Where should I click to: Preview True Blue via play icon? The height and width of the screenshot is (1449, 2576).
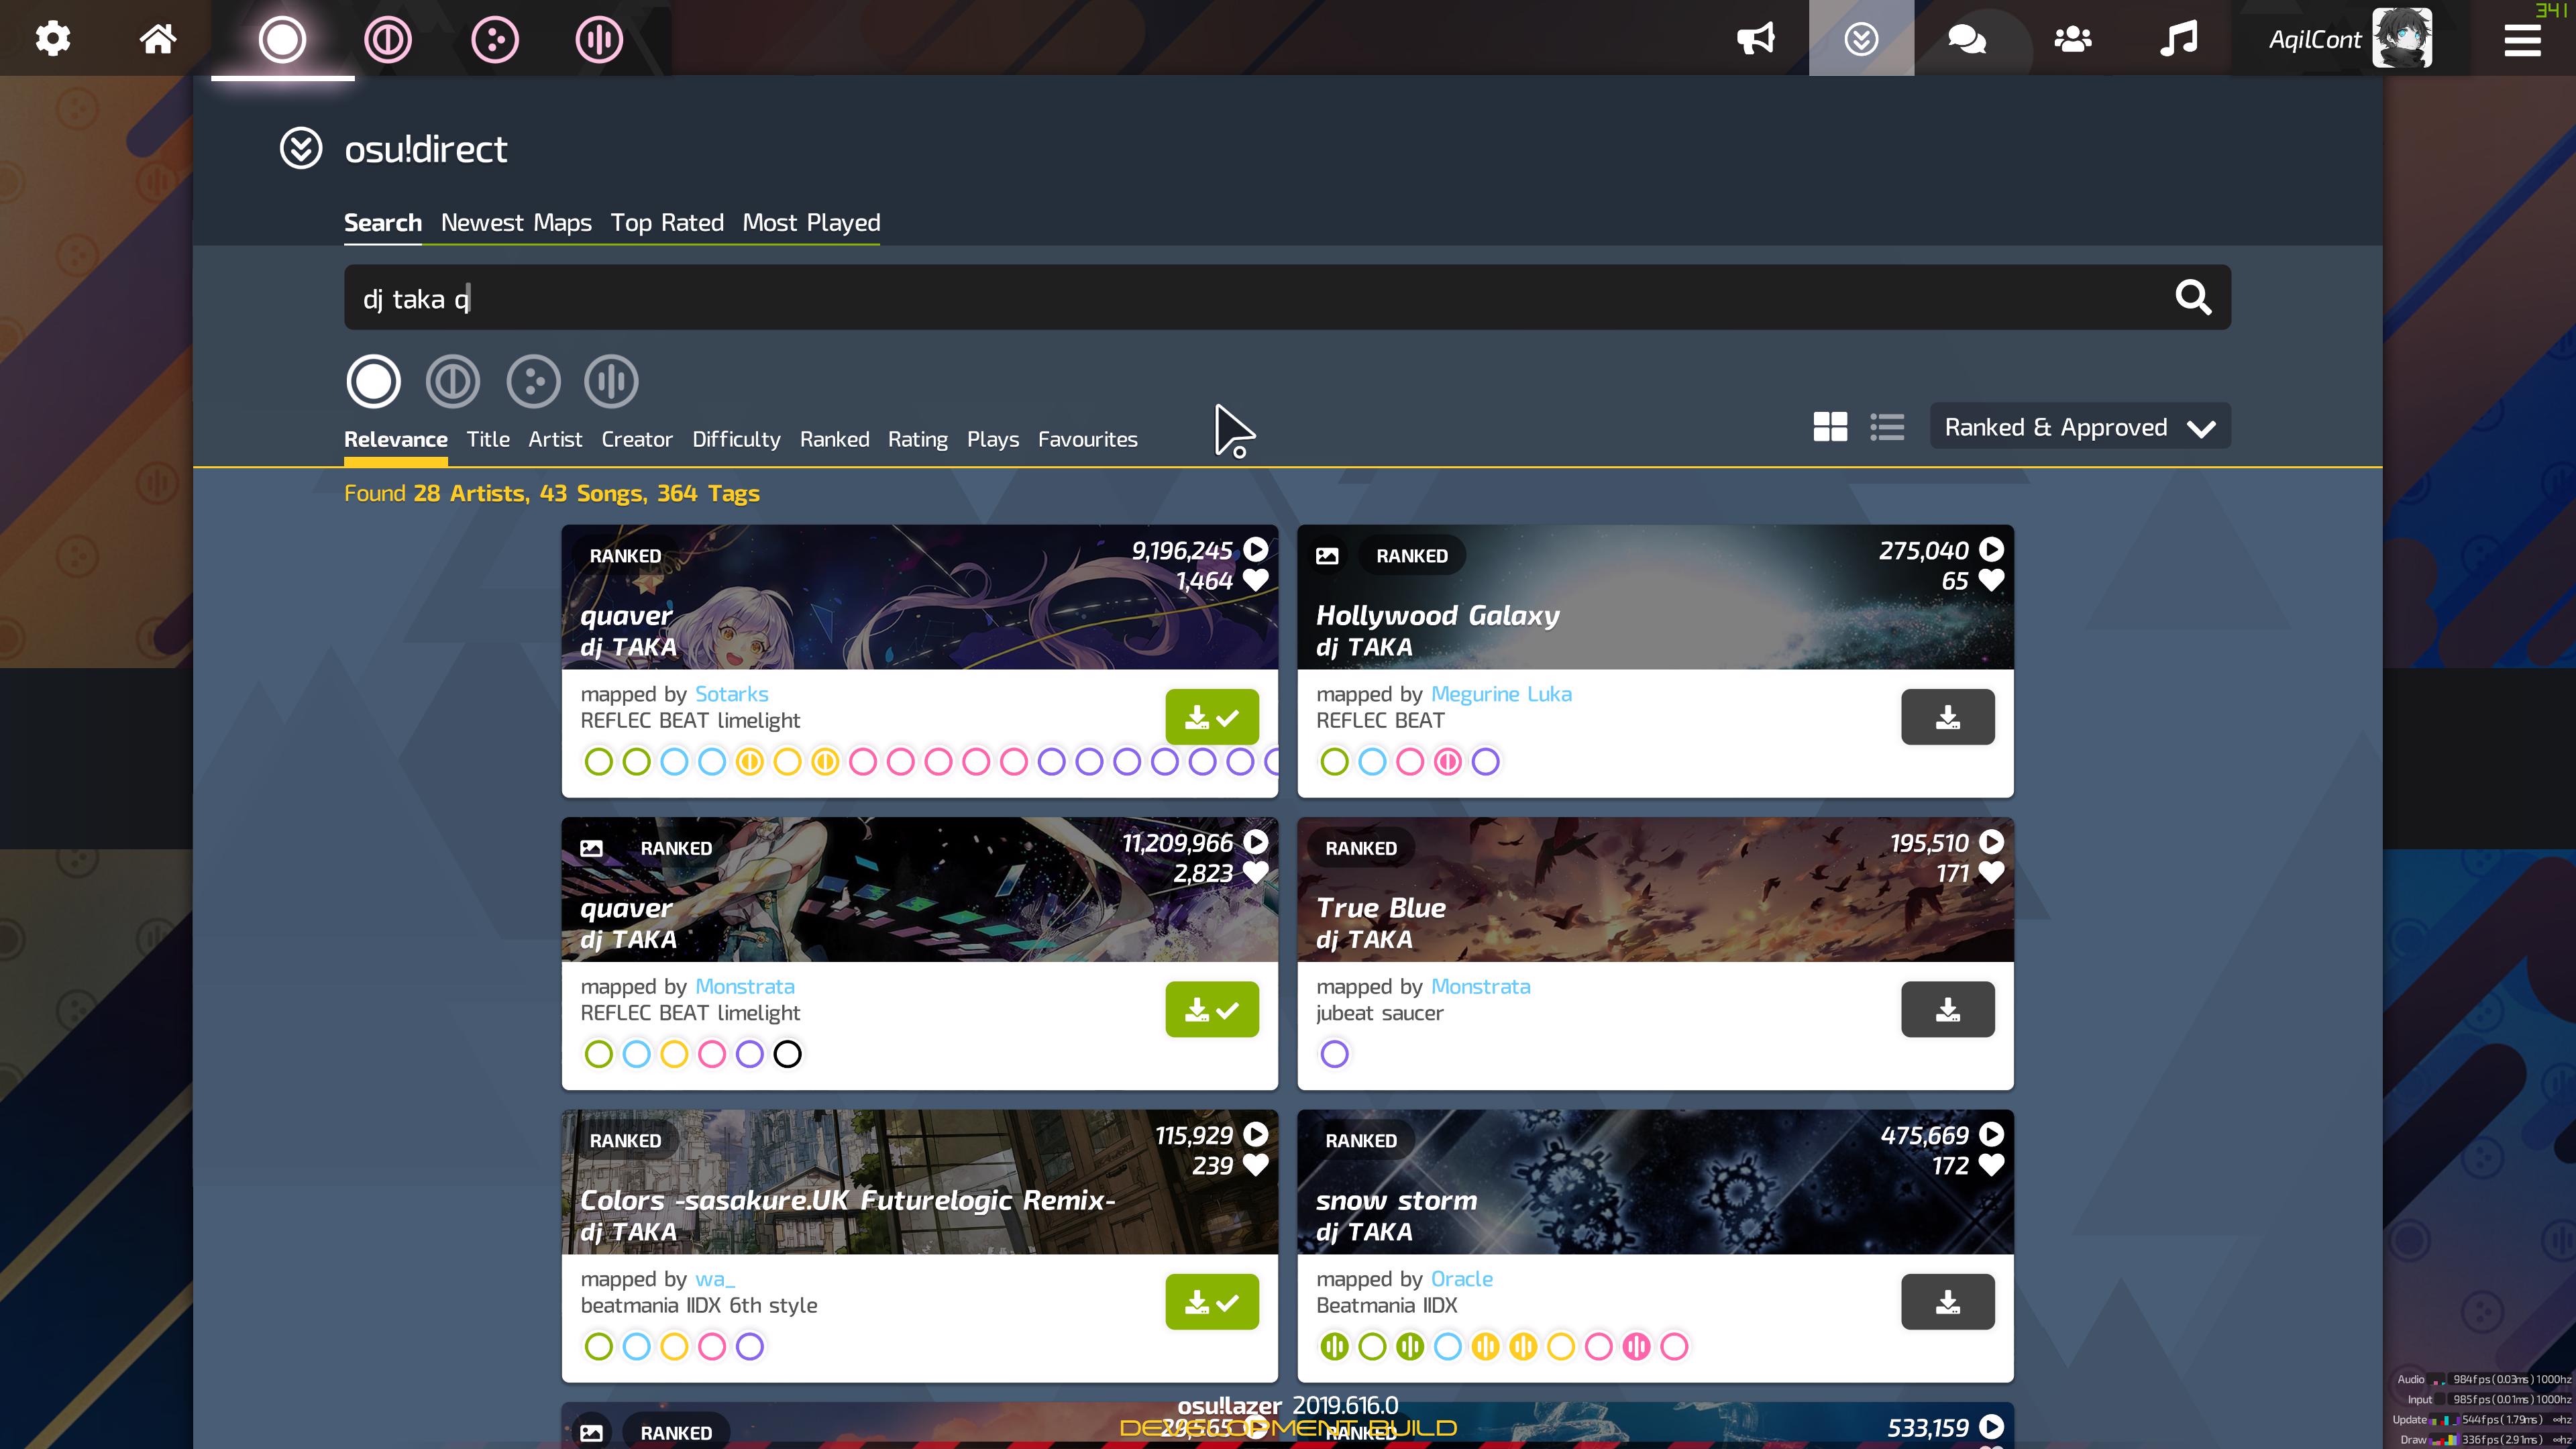click(x=1991, y=842)
